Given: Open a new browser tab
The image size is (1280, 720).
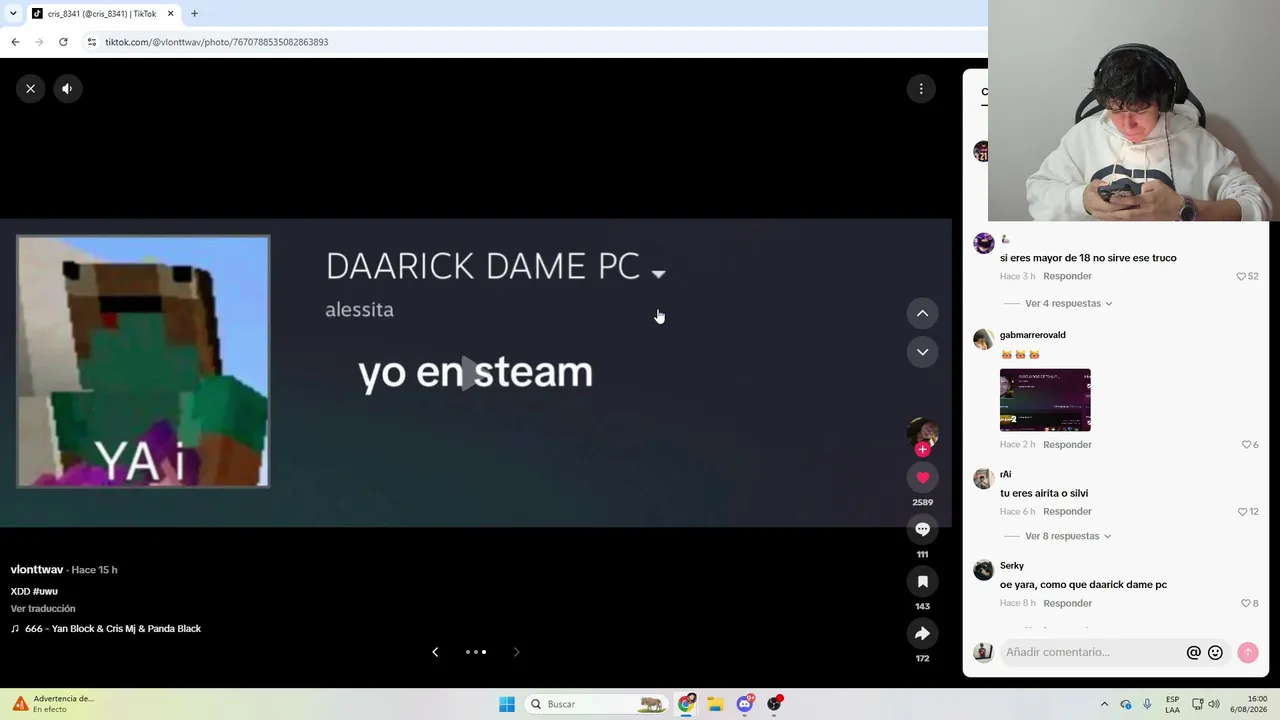Looking at the screenshot, I should (x=194, y=14).
